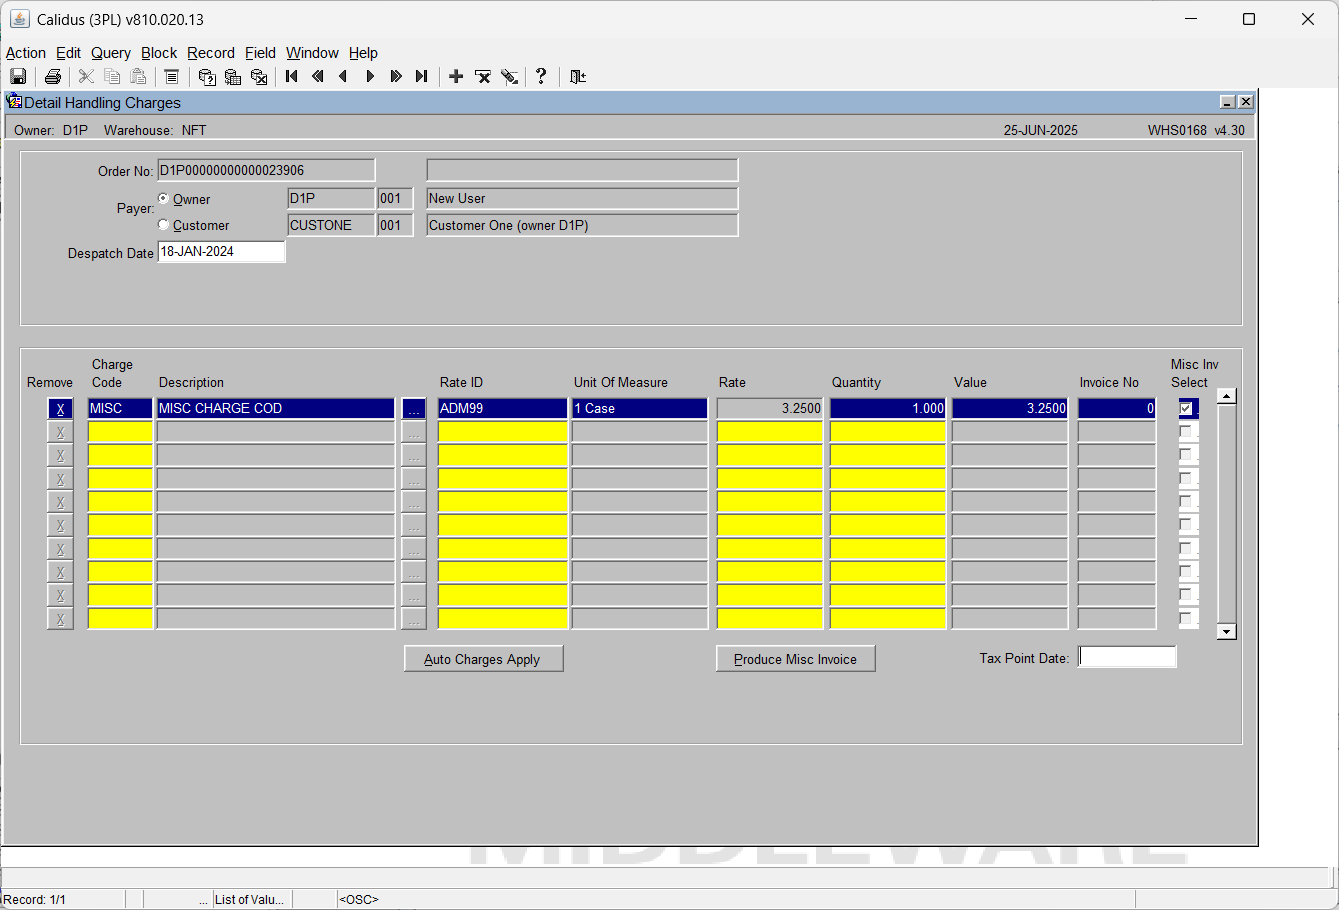The width and height of the screenshot is (1339, 910).
Task: Open Help with the question mark icon
Action: (541, 77)
